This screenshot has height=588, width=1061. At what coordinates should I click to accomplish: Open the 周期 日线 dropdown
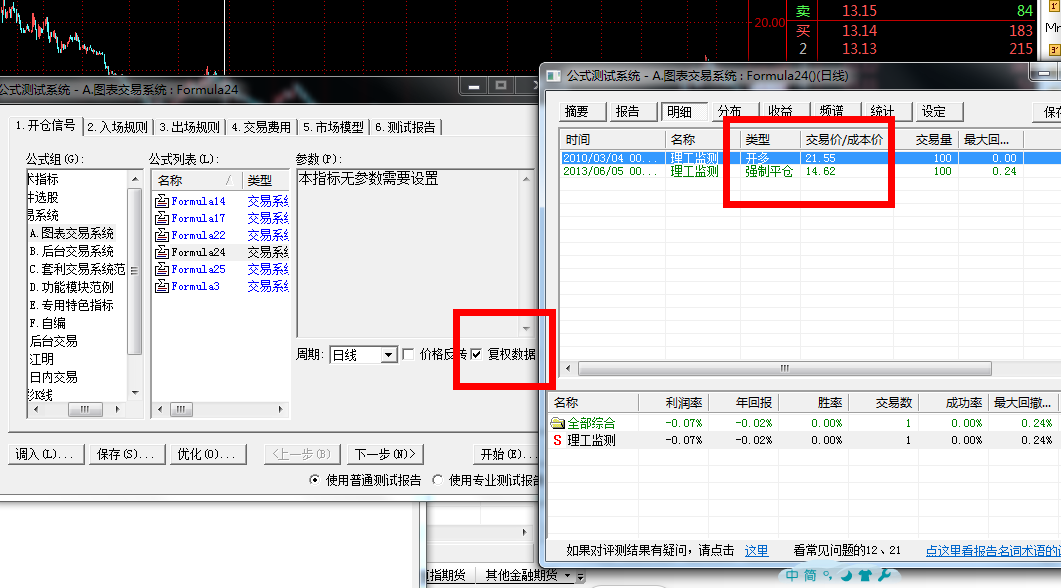[x=388, y=355]
